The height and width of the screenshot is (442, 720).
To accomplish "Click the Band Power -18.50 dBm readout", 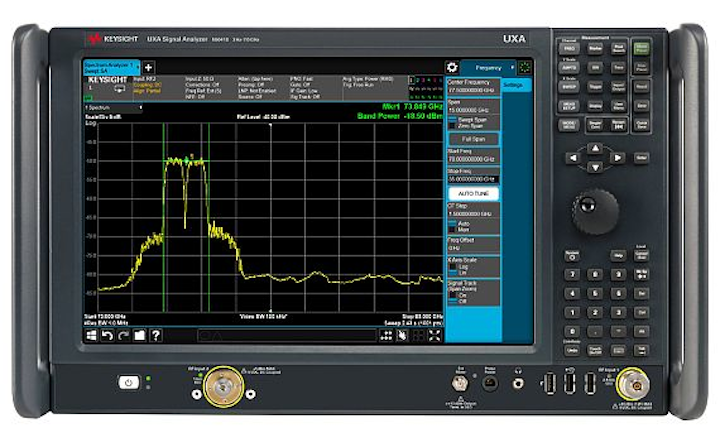I will (400, 116).
